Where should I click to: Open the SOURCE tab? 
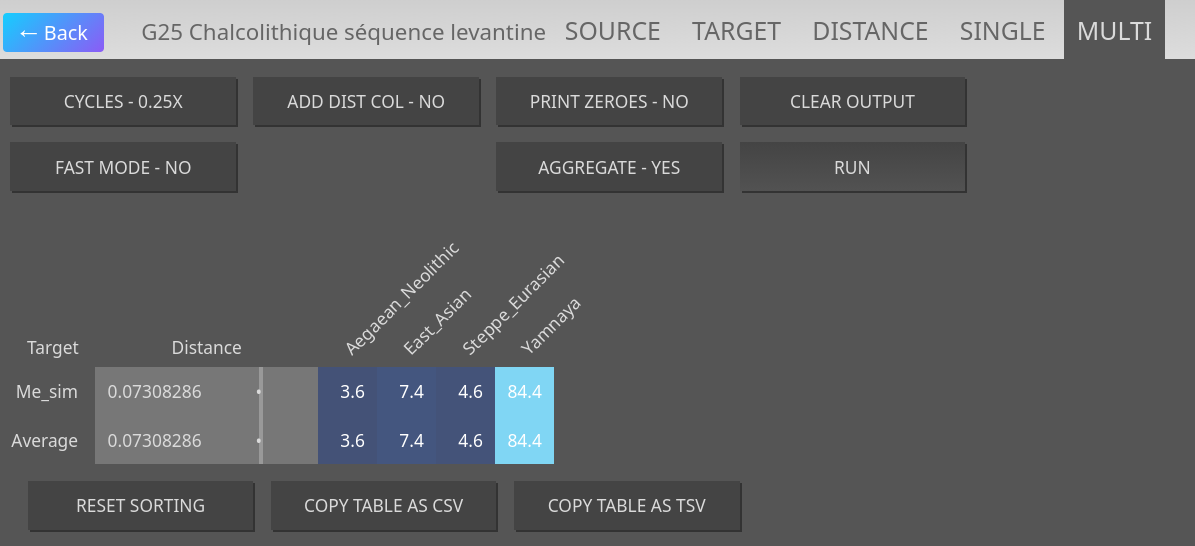pyautogui.click(x=612, y=31)
